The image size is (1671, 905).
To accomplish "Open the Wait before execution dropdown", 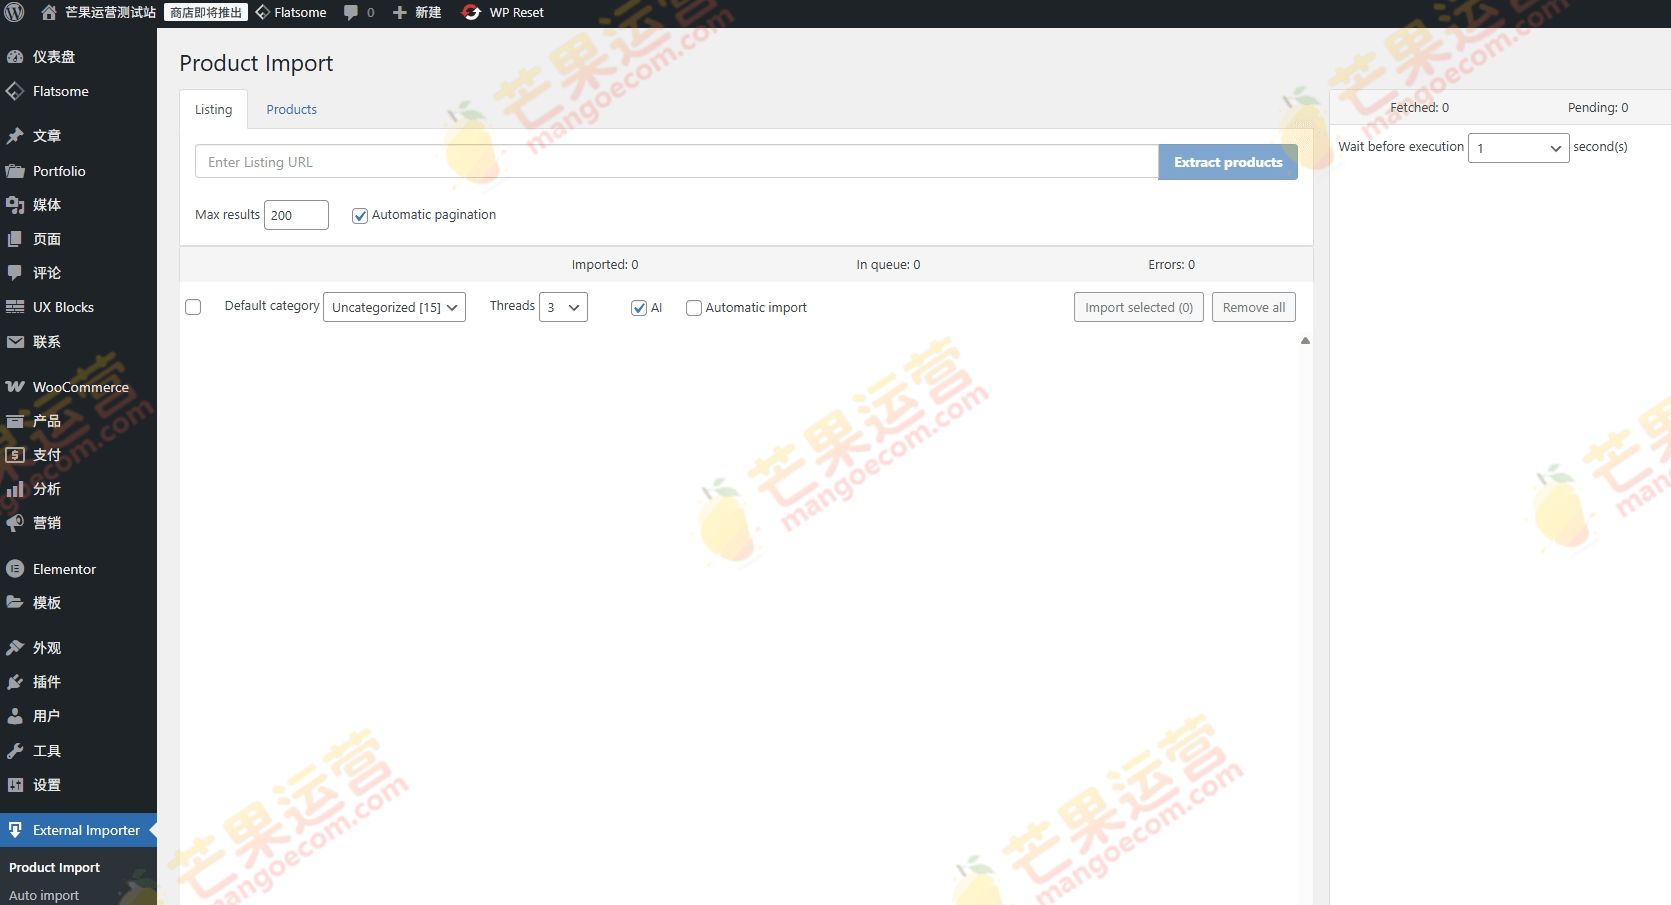I will point(1518,147).
